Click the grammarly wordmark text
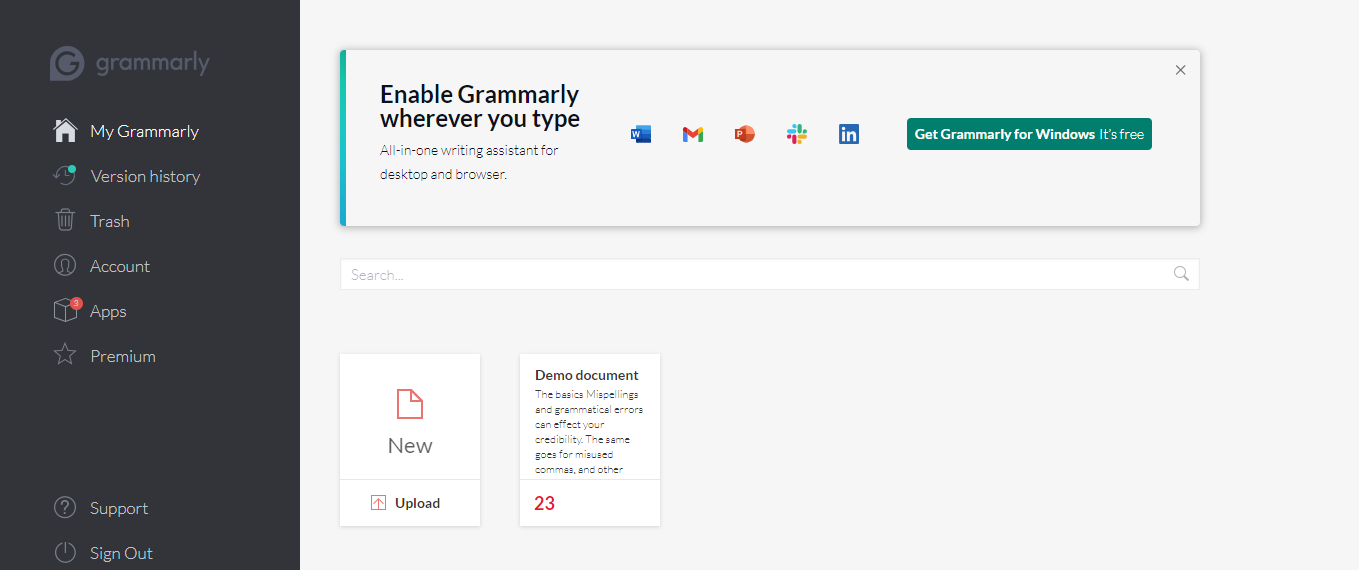The image size is (1359, 570). tap(153, 64)
